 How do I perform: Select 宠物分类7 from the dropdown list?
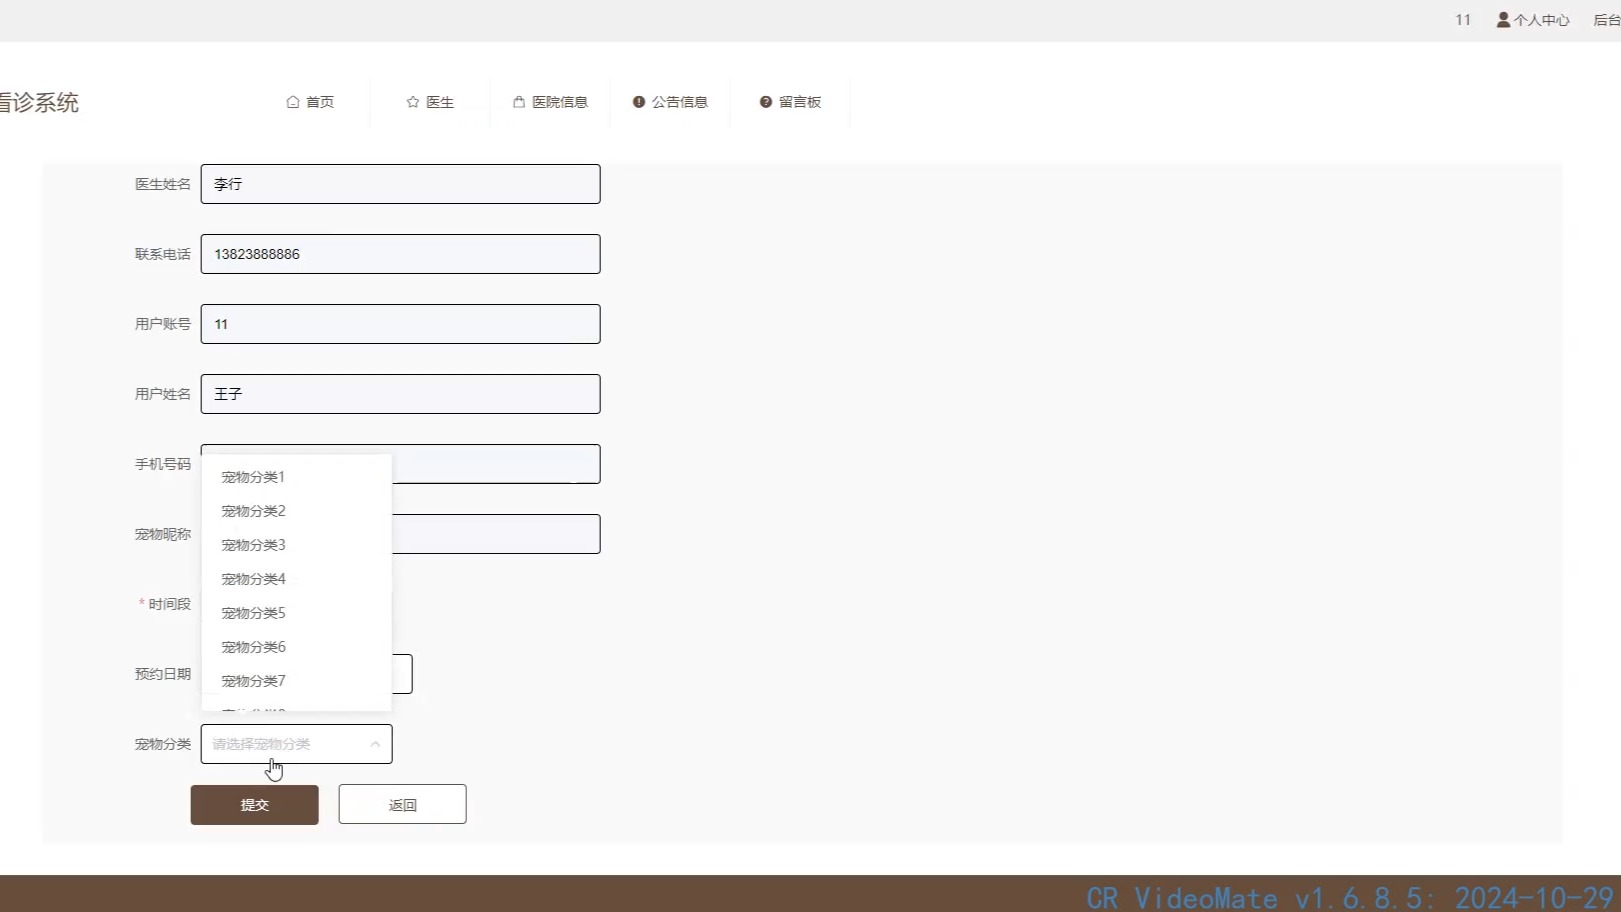click(296, 681)
